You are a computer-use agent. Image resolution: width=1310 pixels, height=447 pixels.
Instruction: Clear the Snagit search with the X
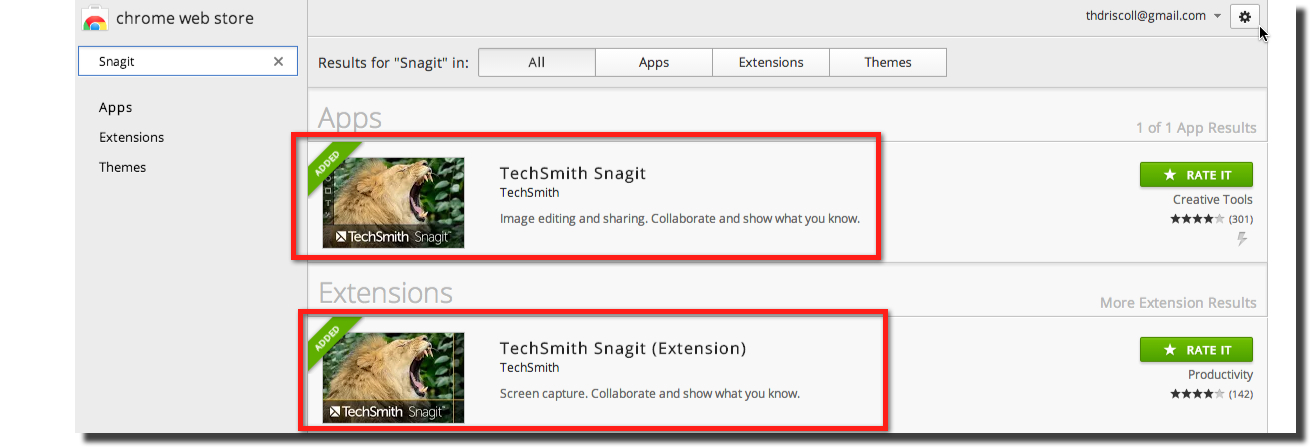coord(279,62)
